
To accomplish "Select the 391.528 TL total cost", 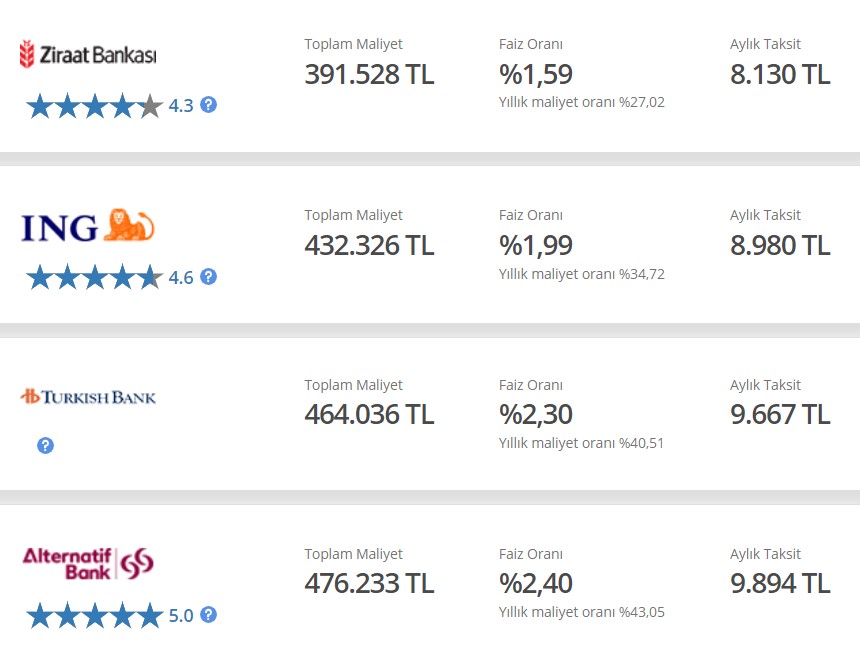I will pos(369,75).
